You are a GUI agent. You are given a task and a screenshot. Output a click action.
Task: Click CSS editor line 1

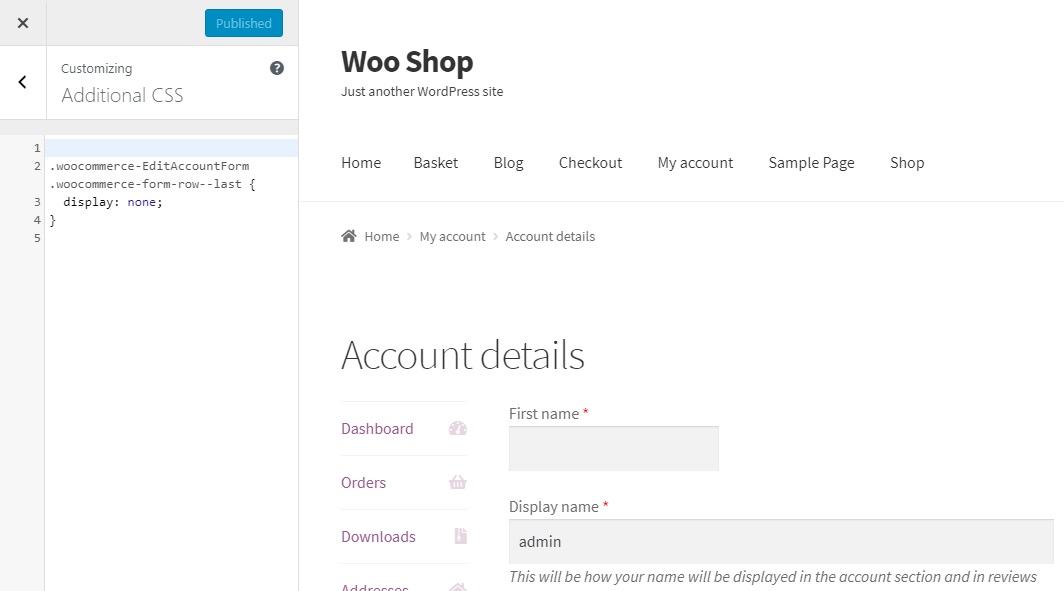pyautogui.click(x=171, y=148)
